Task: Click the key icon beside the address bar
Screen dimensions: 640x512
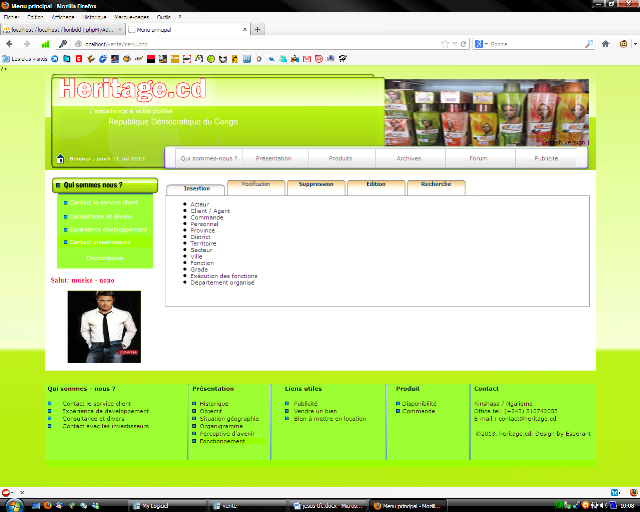Action: click(x=63, y=44)
